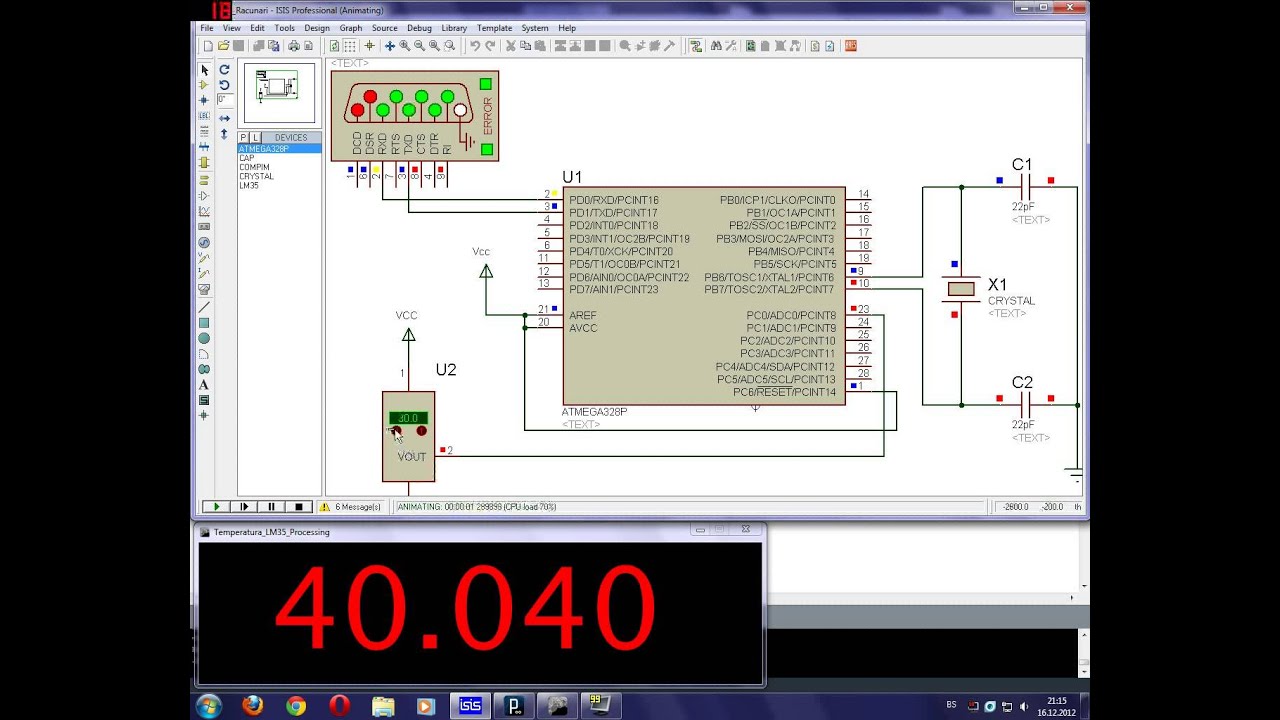
Task: Click the schematic overview thumbnail
Action: click(279, 93)
